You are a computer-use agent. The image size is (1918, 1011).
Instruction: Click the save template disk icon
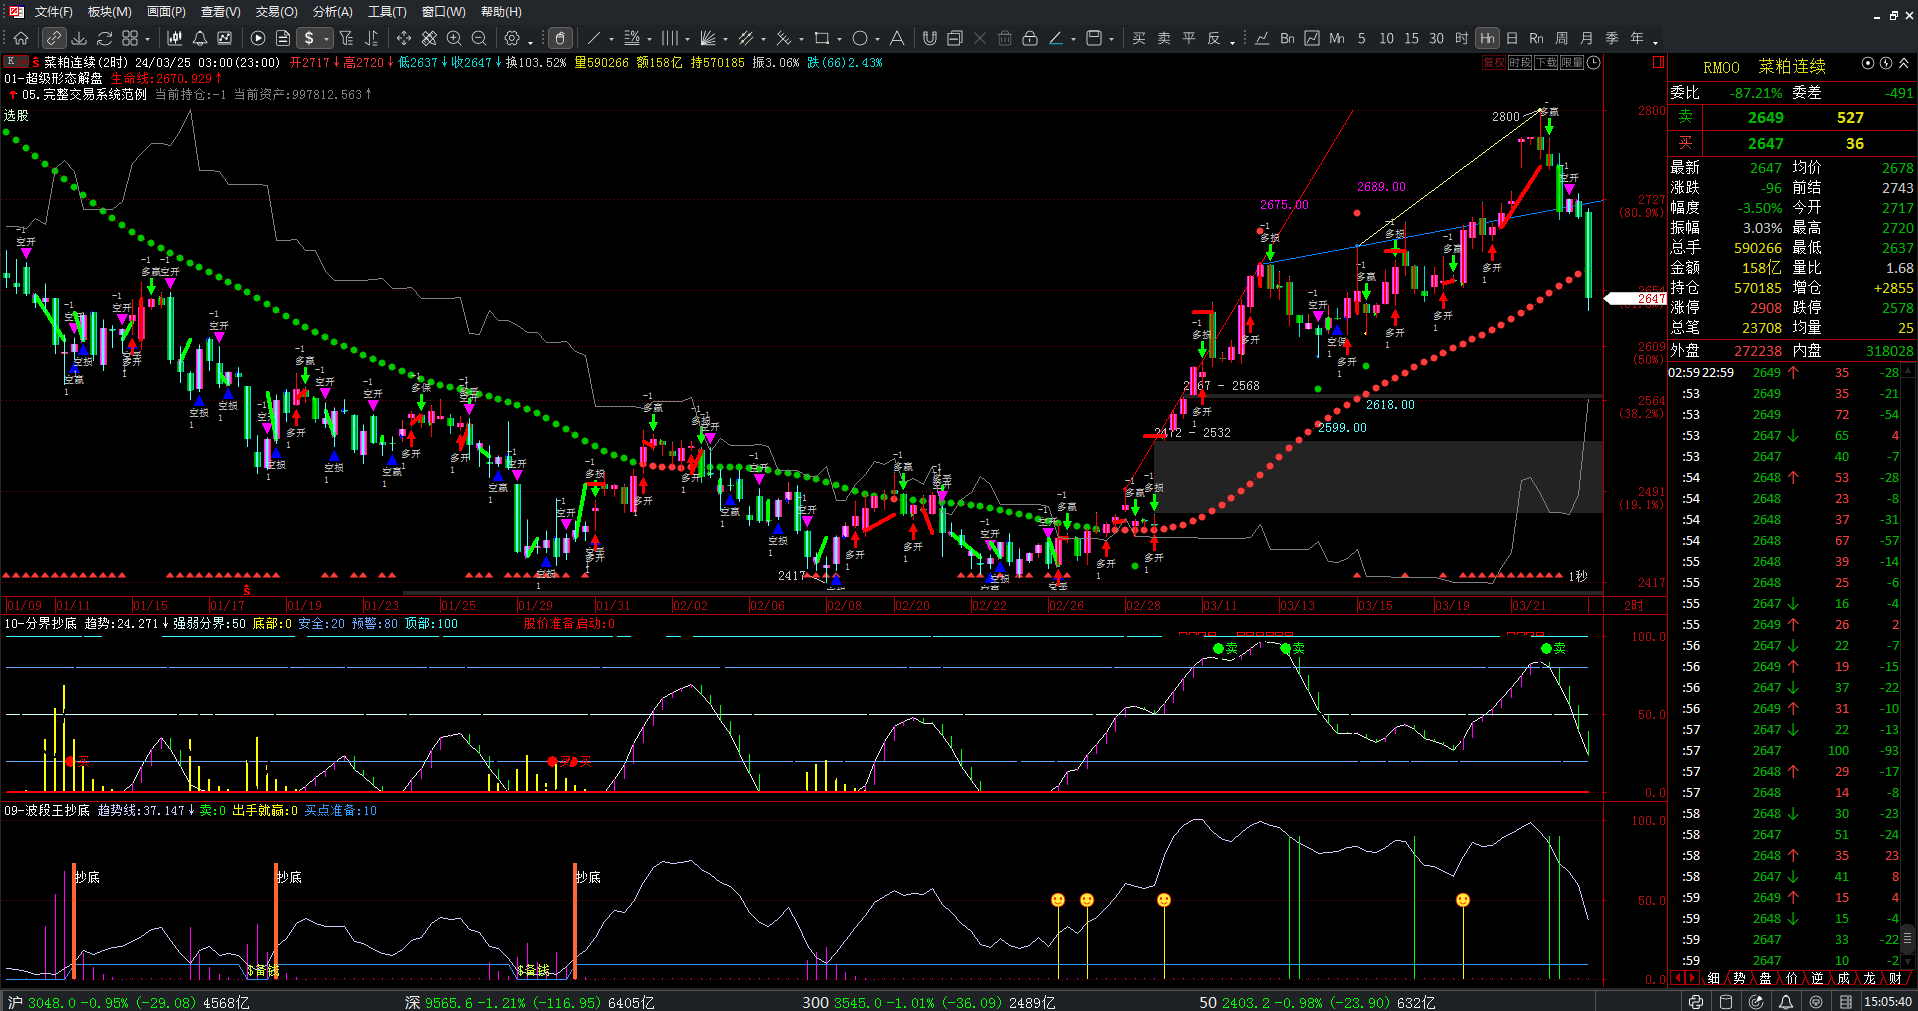coord(1094,38)
